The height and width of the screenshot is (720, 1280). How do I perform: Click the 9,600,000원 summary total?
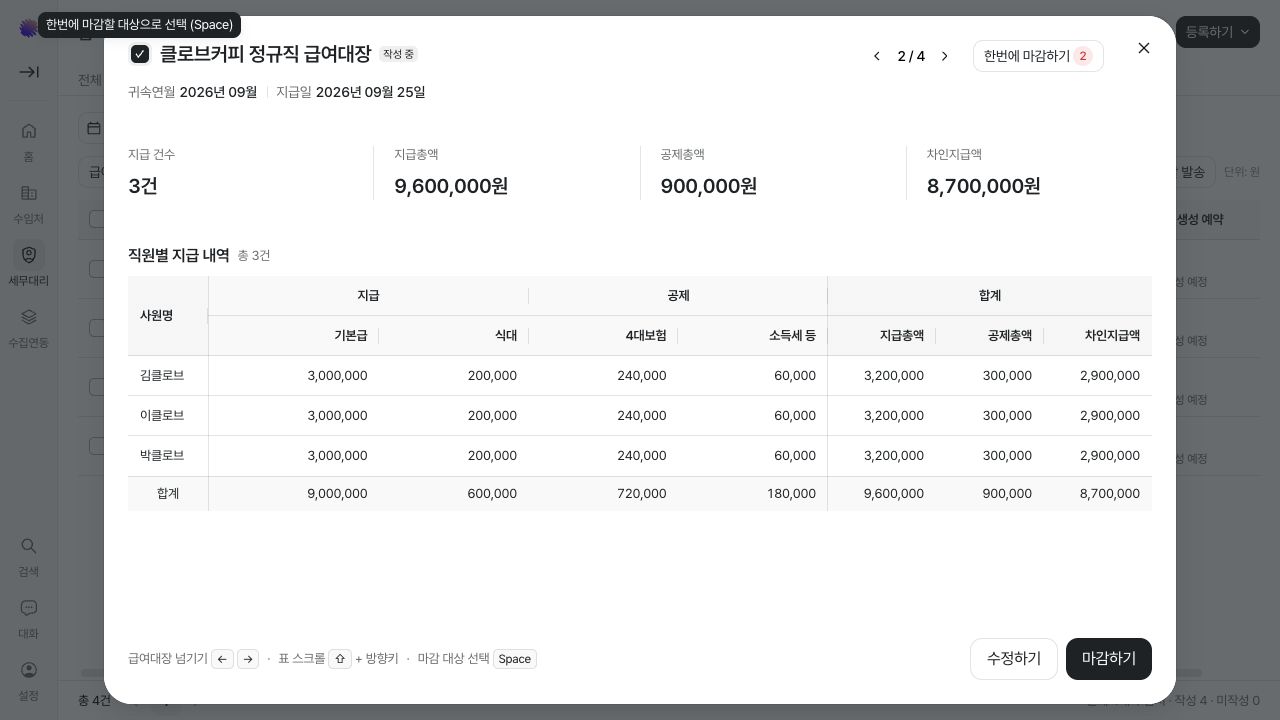click(451, 186)
